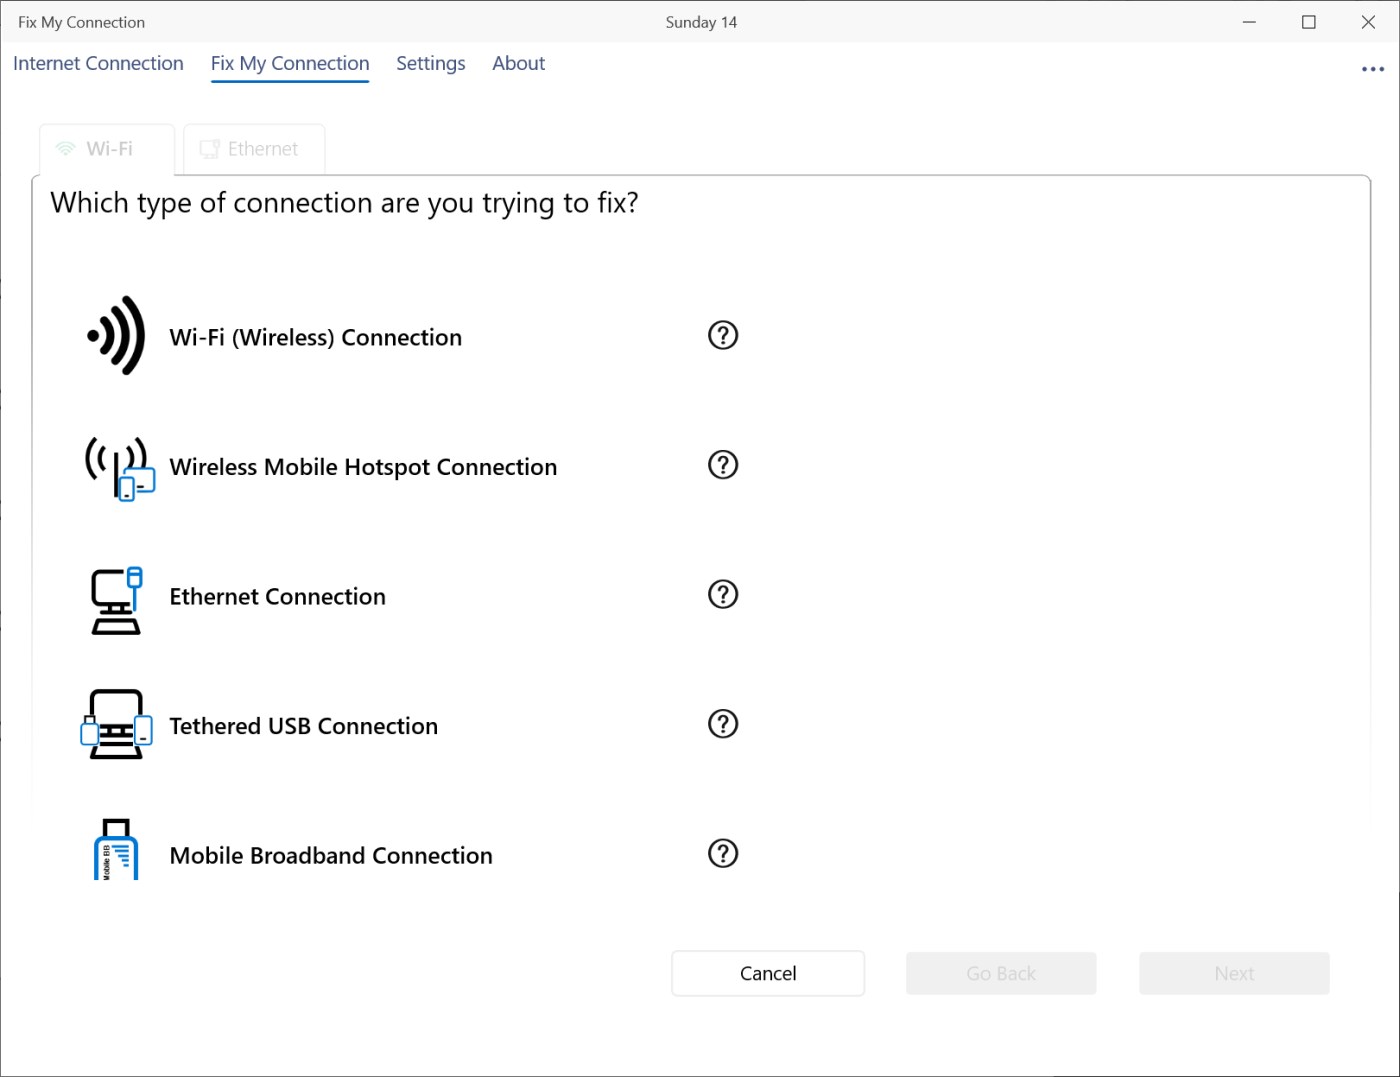Viewport: 1400px width, 1077px height.
Task: Open the three-dot more options menu
Action: 1372,69
